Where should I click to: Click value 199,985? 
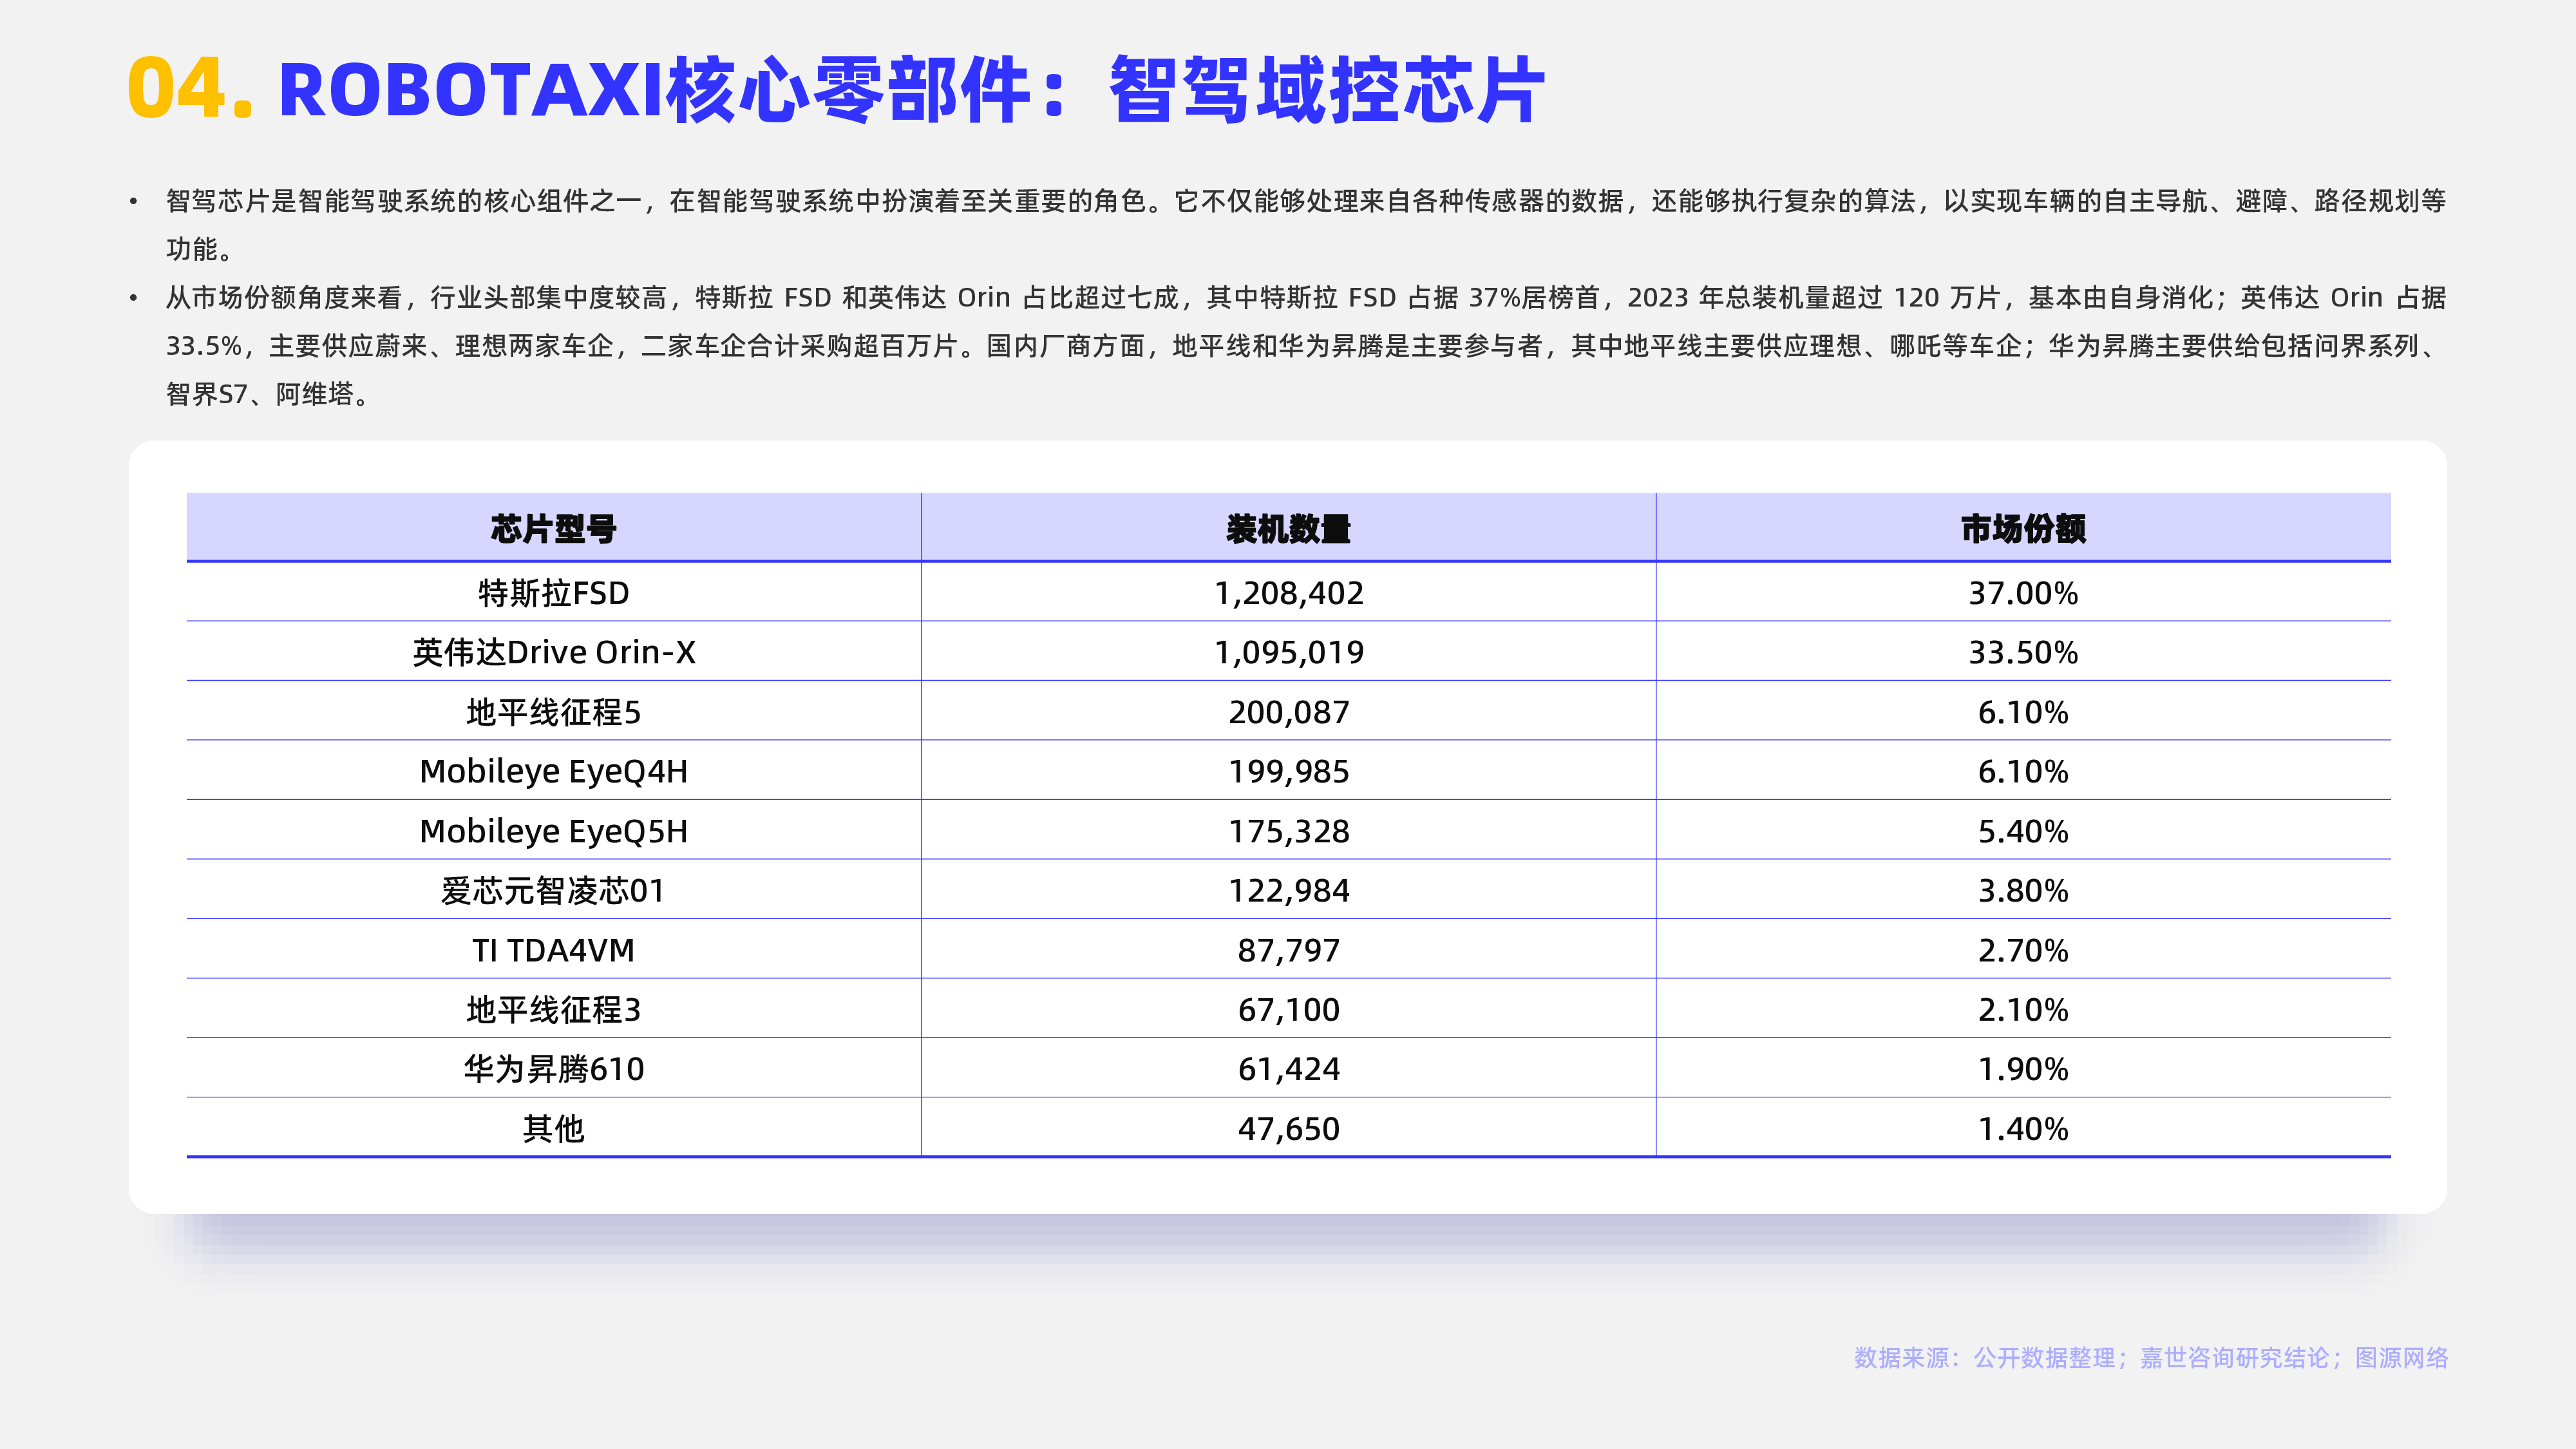(x=1288, y=771)
